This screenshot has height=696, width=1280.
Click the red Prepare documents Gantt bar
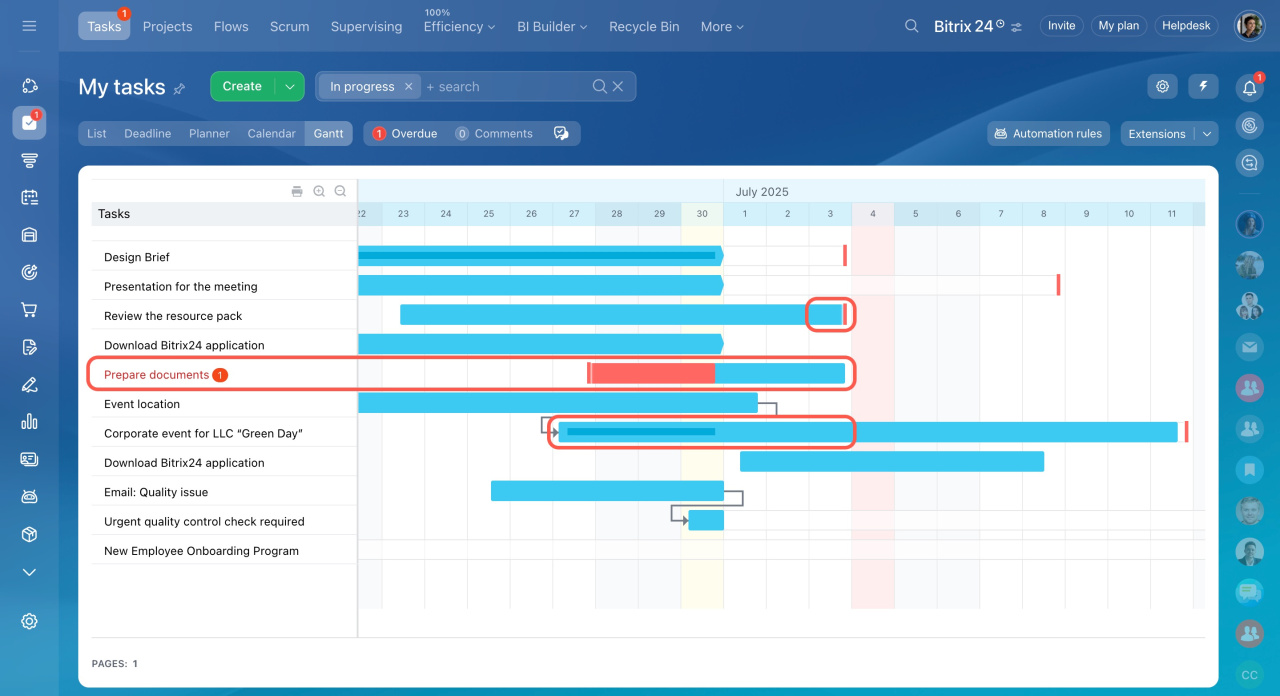pos(652,374)
